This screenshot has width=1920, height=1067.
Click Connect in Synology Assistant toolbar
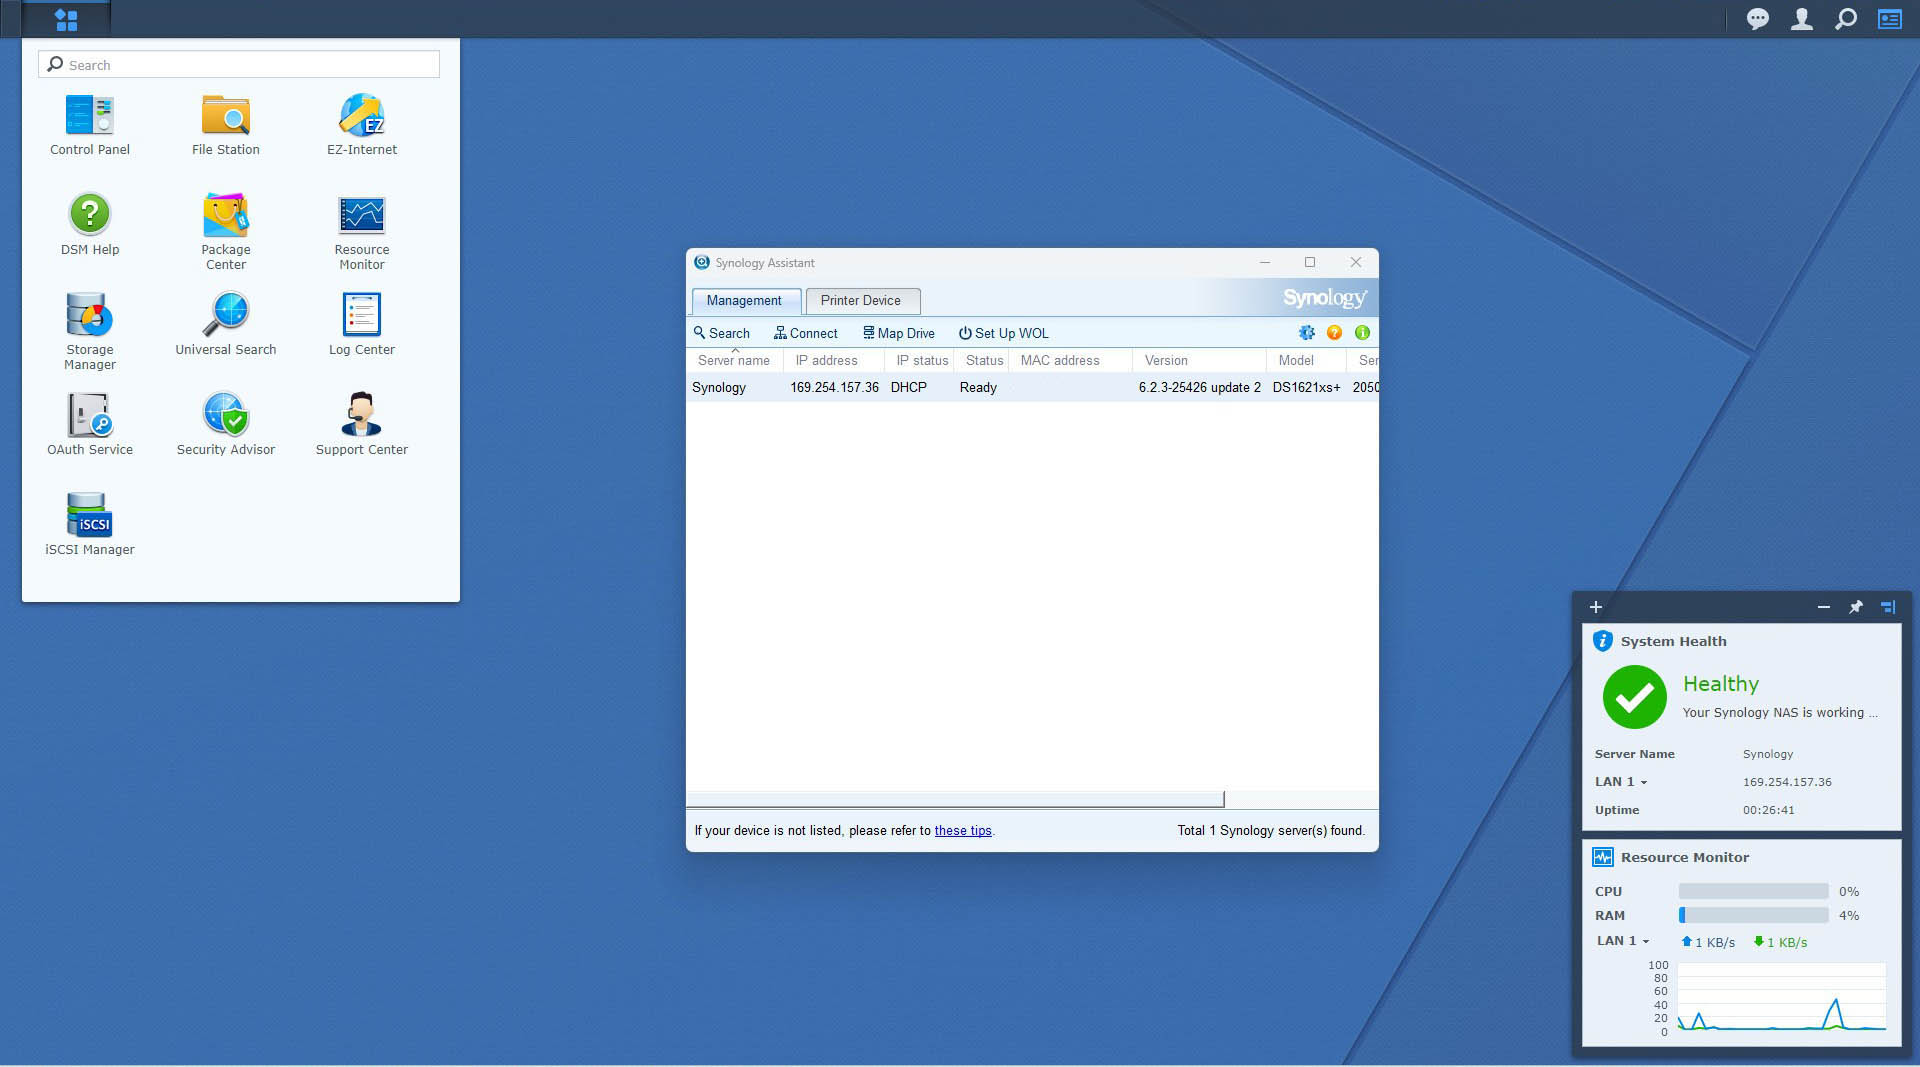806,333
